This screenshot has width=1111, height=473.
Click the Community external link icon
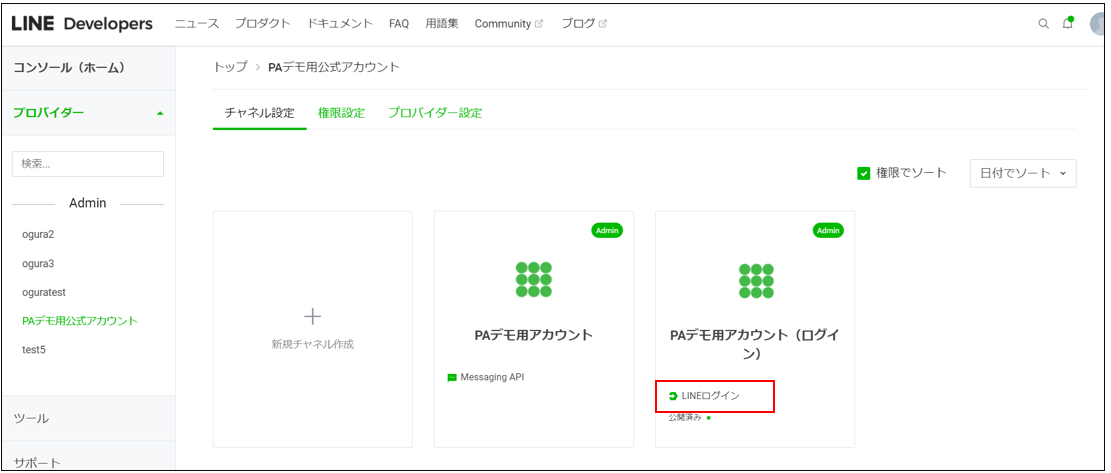tap(539, 23)
